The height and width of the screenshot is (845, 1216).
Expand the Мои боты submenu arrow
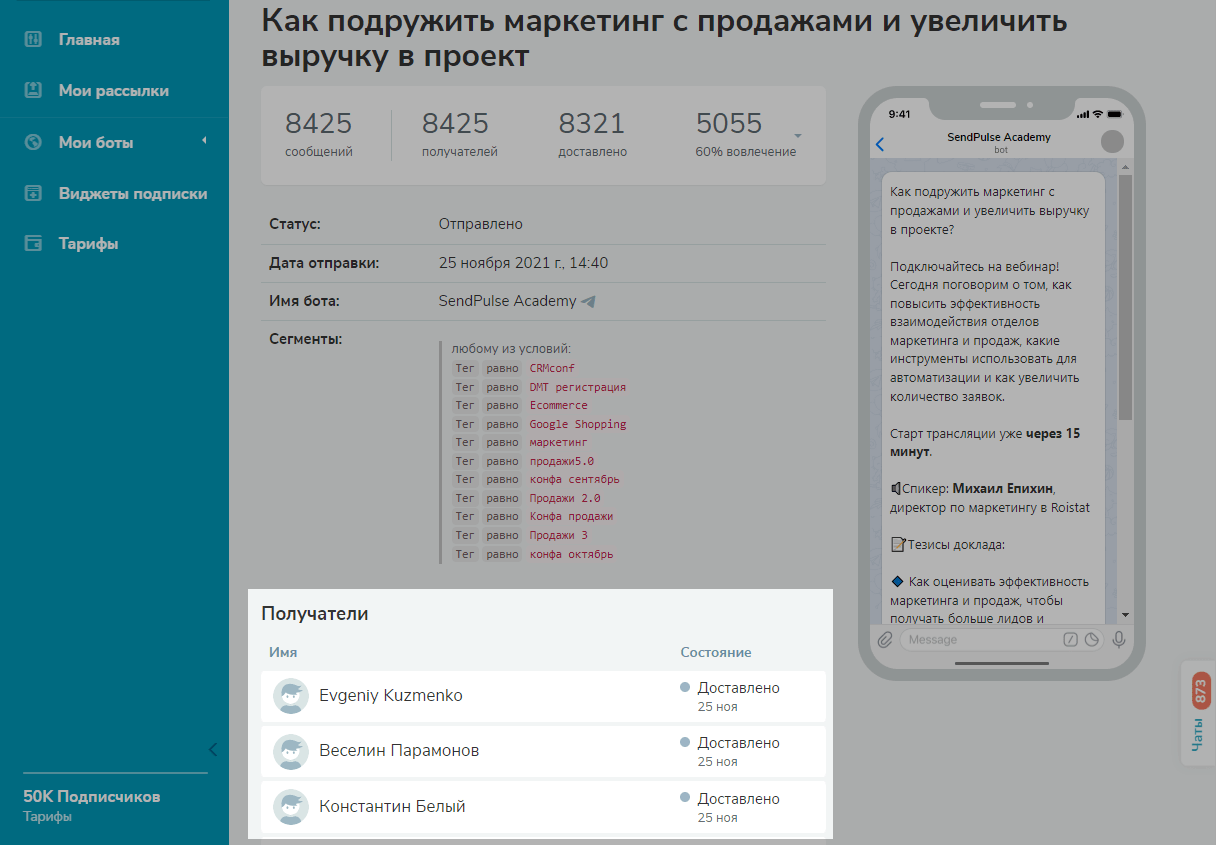[204, 141]
